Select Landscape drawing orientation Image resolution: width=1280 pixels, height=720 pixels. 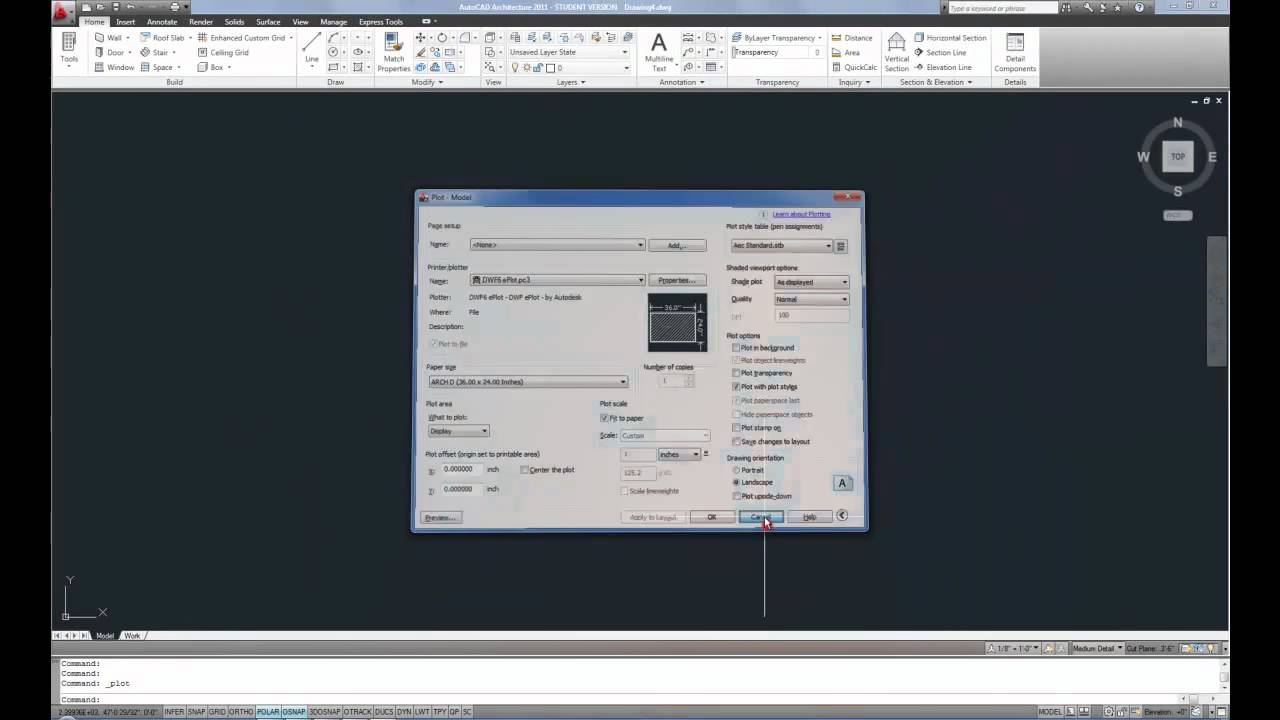click(737, 482)
